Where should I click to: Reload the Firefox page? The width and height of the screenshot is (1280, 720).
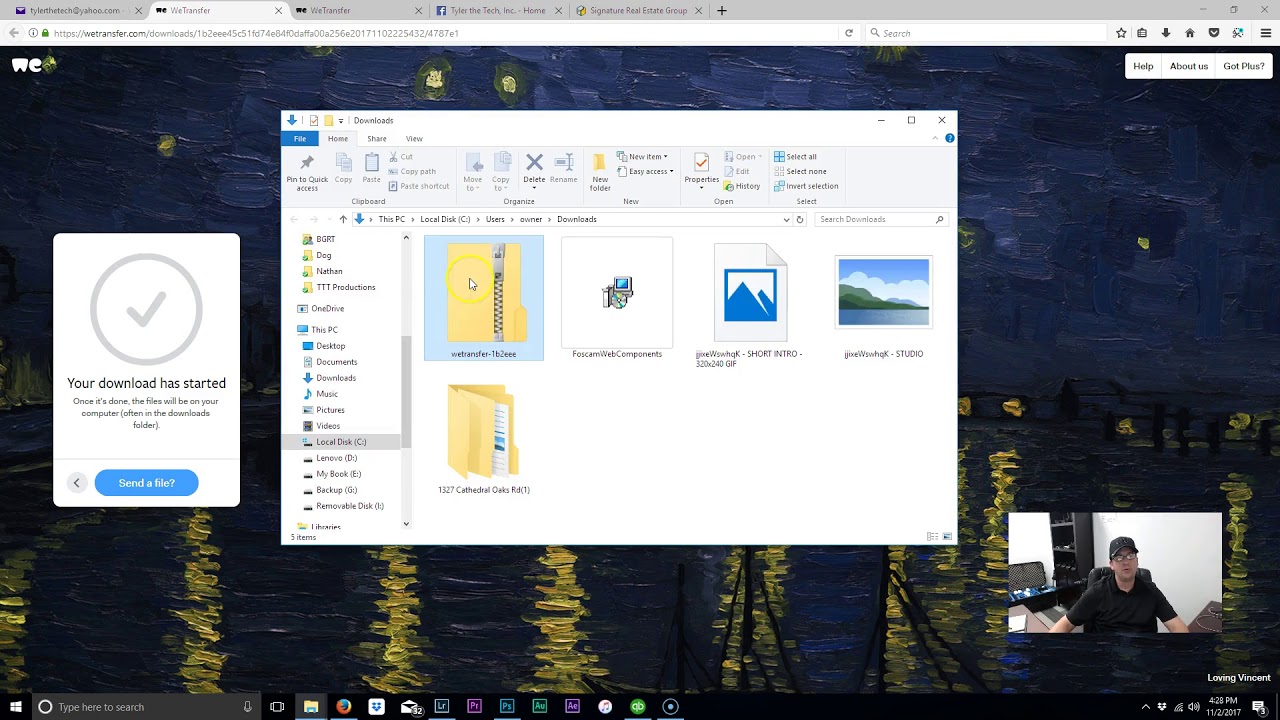coord(848,33)
